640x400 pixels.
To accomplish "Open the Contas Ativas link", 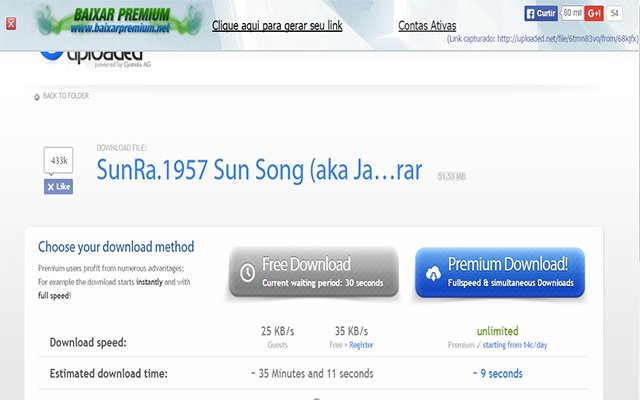I will point(427,26).
